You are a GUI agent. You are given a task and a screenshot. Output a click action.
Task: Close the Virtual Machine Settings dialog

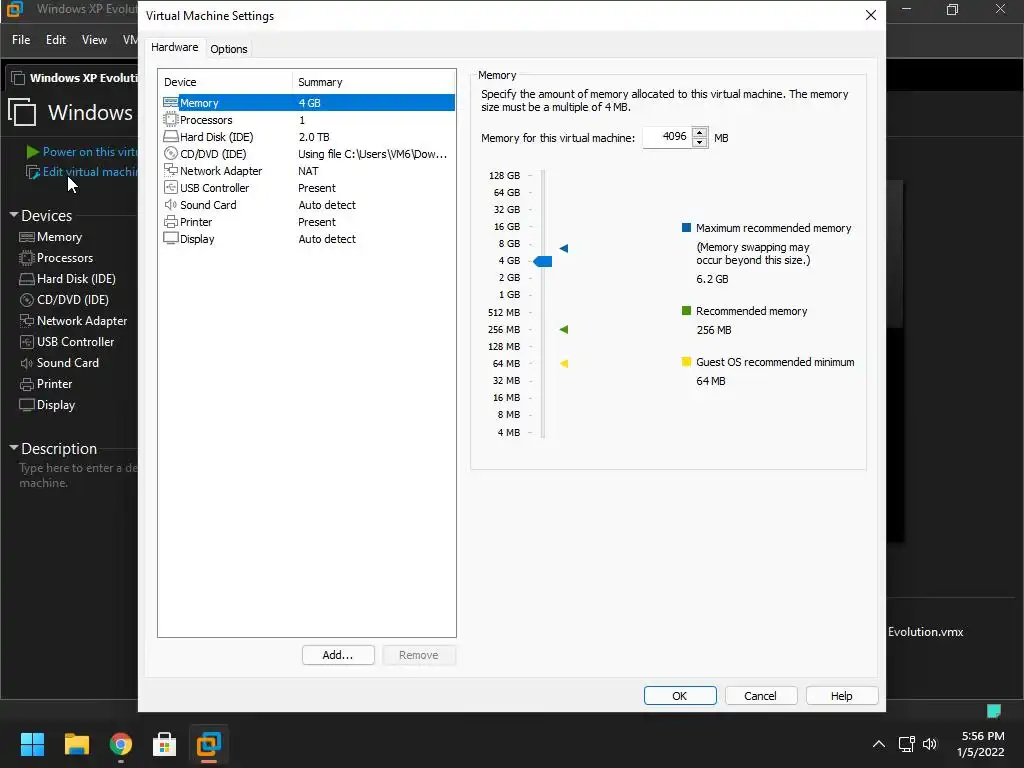tap(871, 15)
